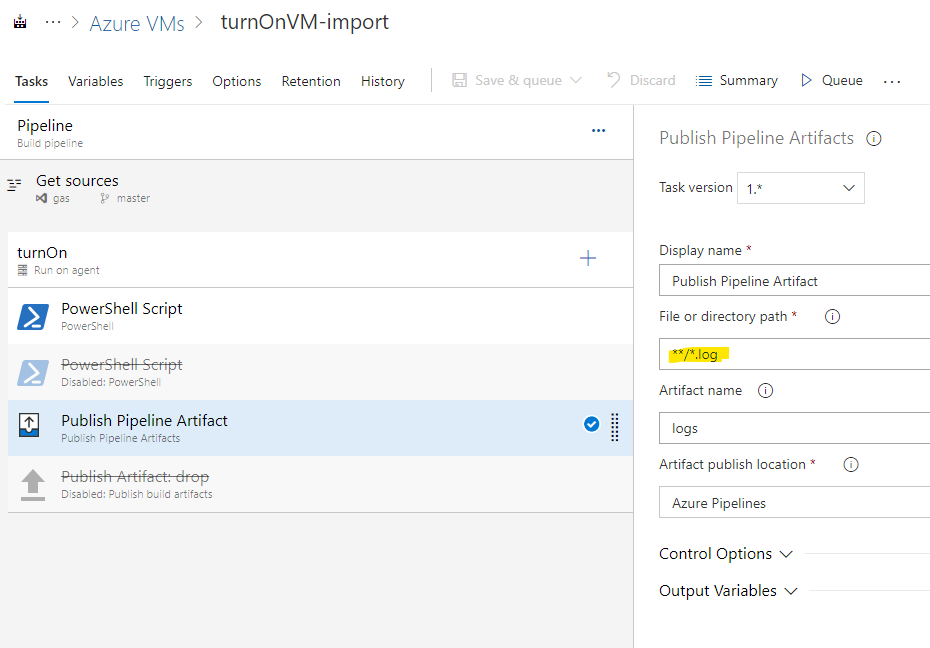The image size is (930, 648).
Task: Select the turnOn agent job
Action: (320, 260)
